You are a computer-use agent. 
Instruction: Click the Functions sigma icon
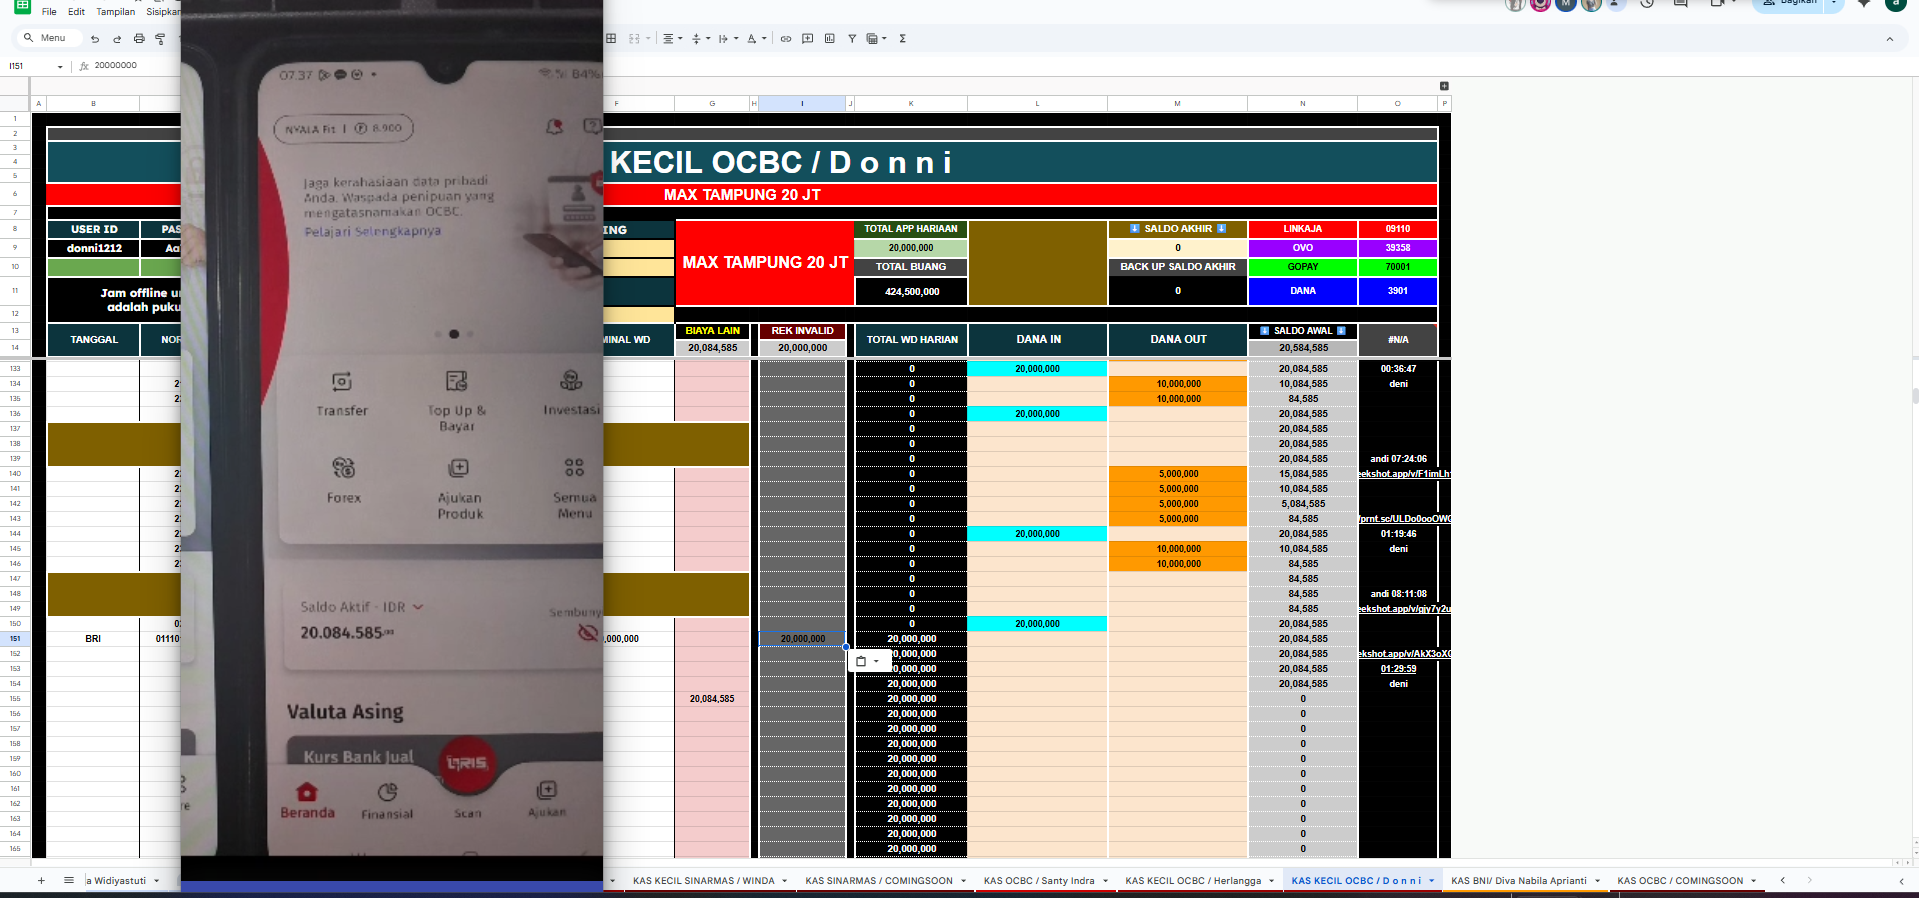902,39
